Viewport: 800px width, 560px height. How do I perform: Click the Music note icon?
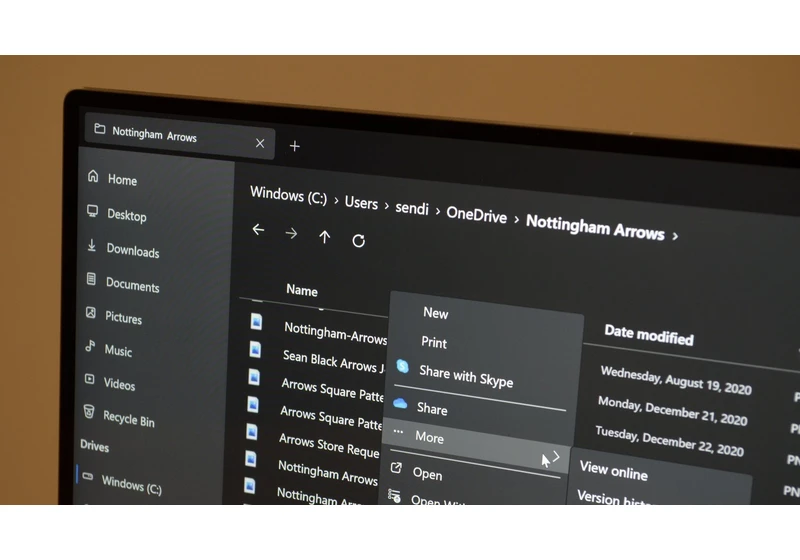click(90, 346)
